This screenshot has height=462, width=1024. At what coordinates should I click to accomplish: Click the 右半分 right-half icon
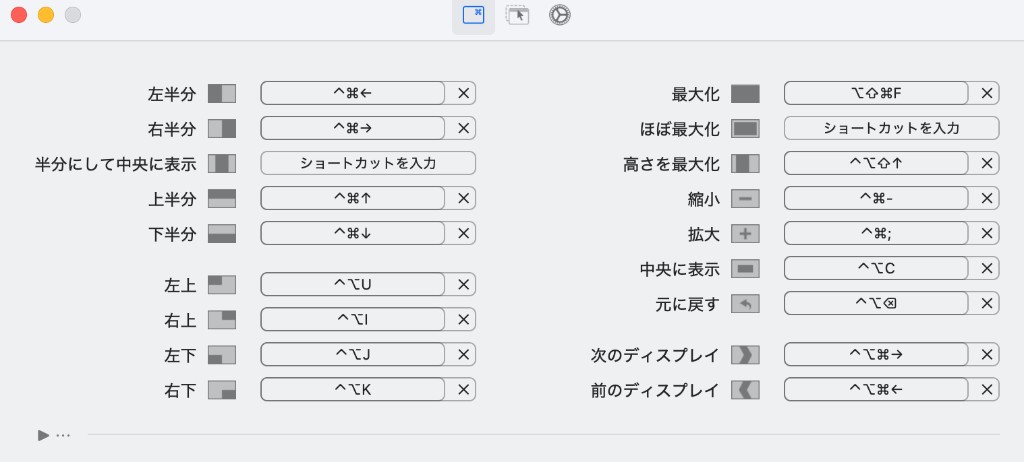point(222,129)
